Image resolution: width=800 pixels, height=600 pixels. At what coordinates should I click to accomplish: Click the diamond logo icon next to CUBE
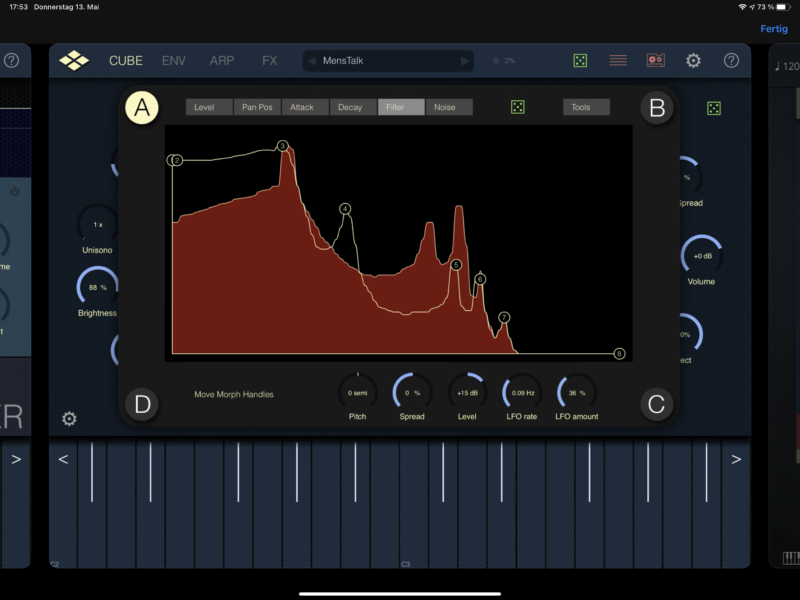[x=72, y=60]
